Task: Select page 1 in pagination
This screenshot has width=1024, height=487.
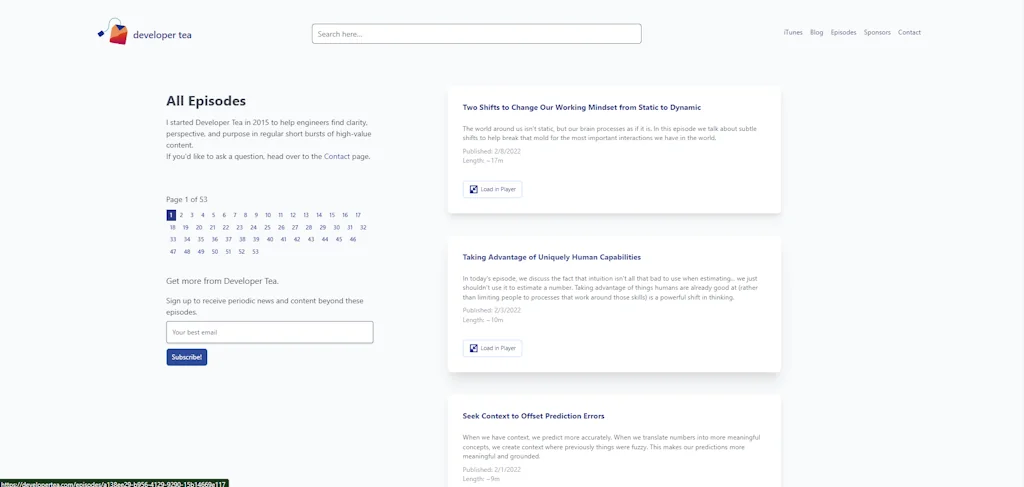Action: tap(171, 215)
